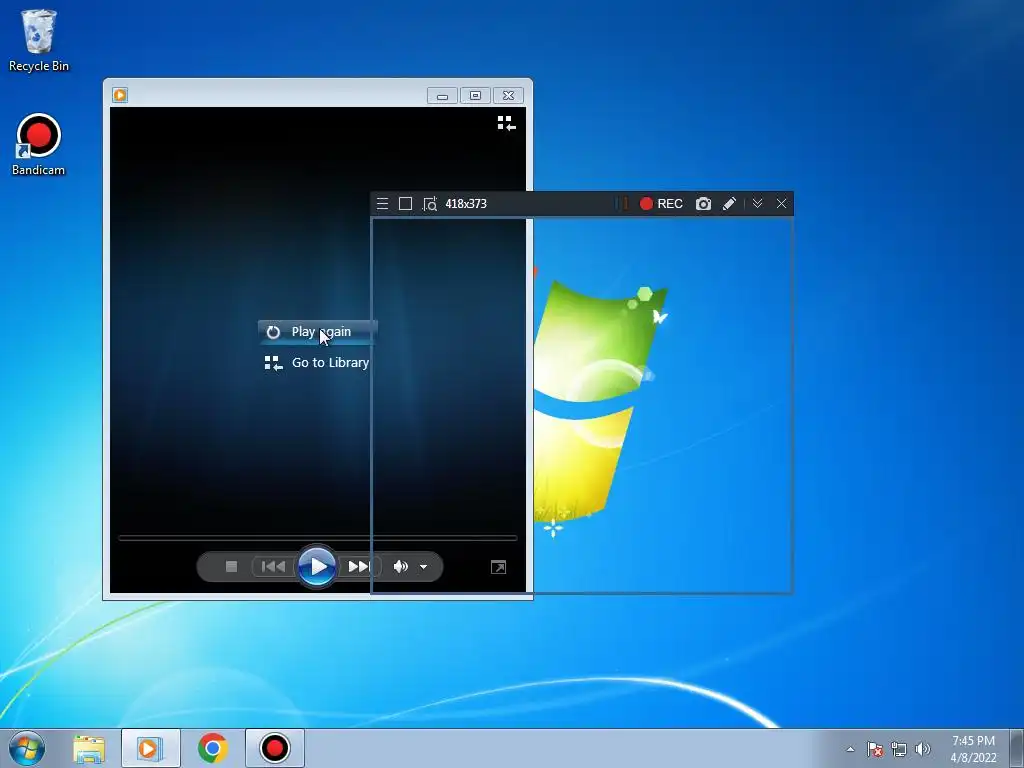Click the 418x373 recording size label
The width and height of the screenshot is (1024, 768).
pyautogui.click(x=466, y=204)
